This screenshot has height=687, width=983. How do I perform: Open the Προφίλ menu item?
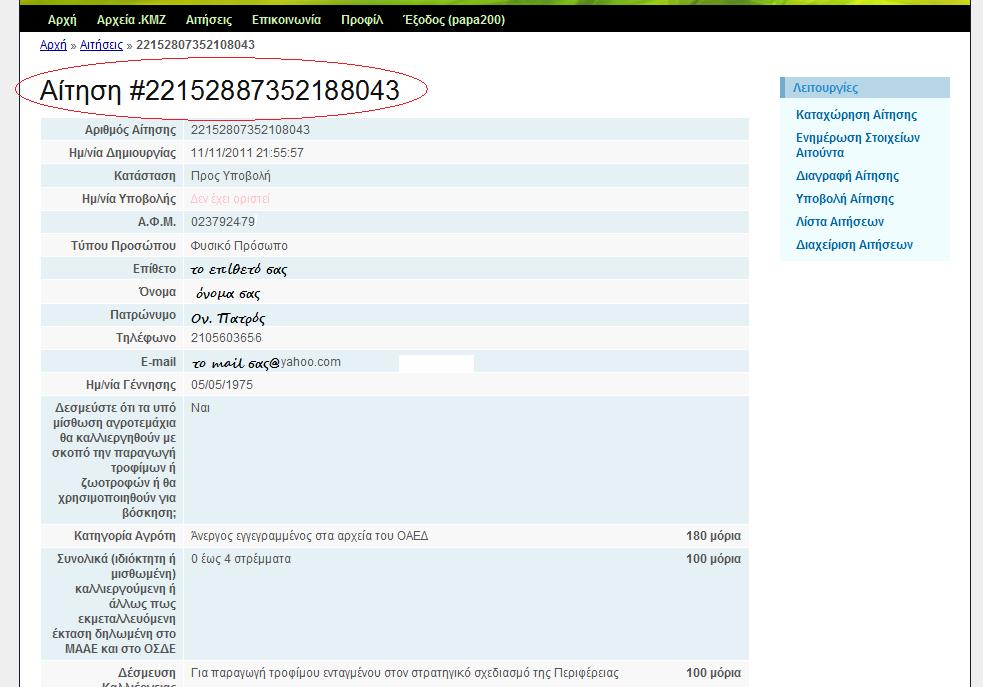pos(361,20)
